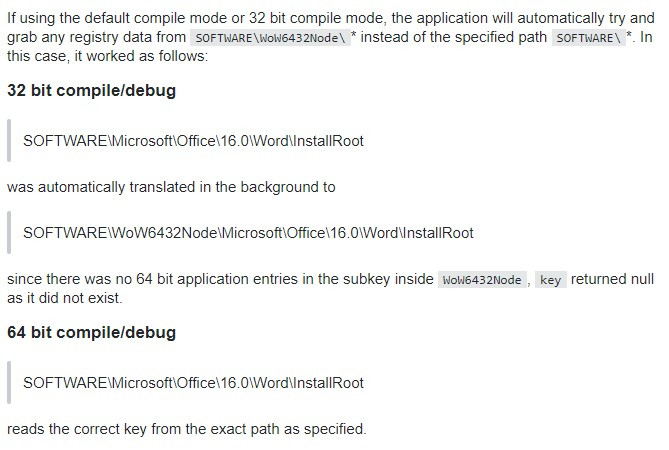
Task: Click the WoW6432Node\Microsoft\Office blockquote path
Action: pyautogui.click(x=248, y=233)
